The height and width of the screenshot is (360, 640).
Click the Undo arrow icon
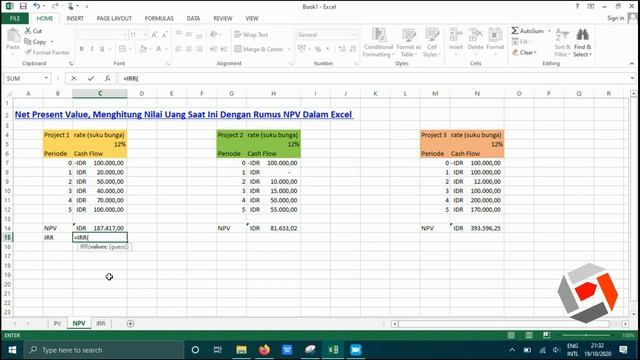[37, 6]
